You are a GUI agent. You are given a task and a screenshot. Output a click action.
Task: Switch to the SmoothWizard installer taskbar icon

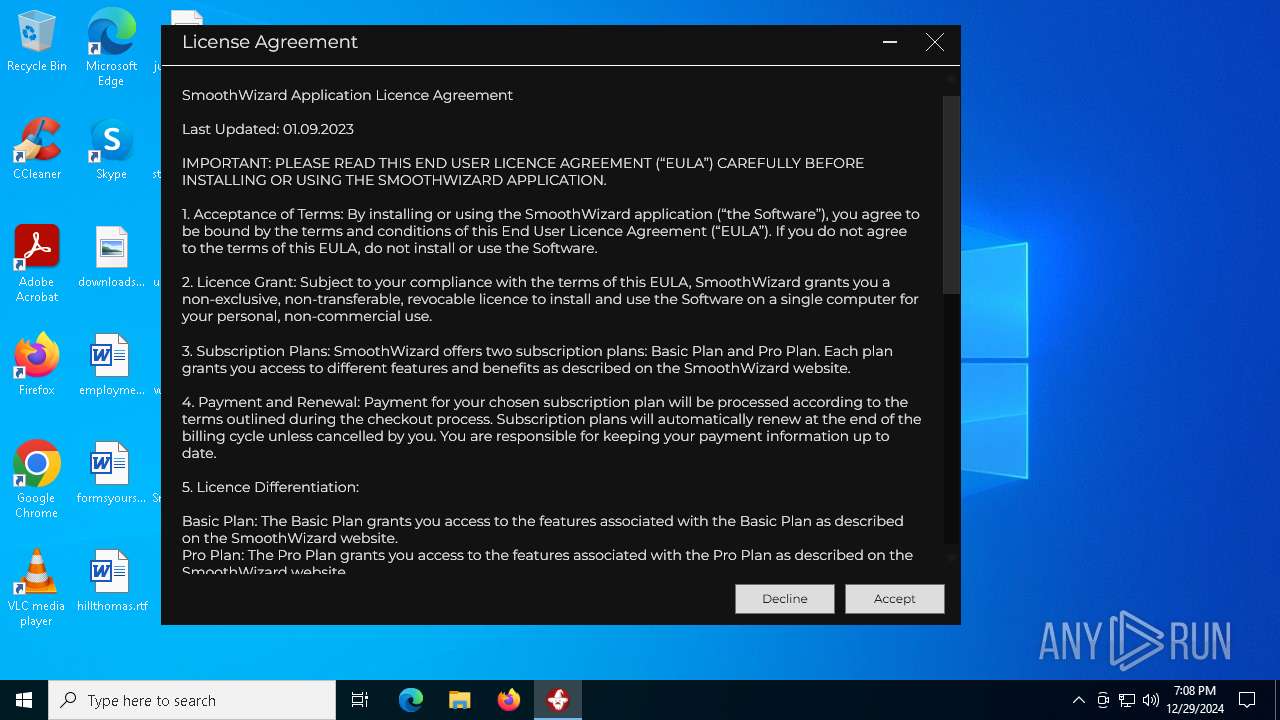point(558,700)
